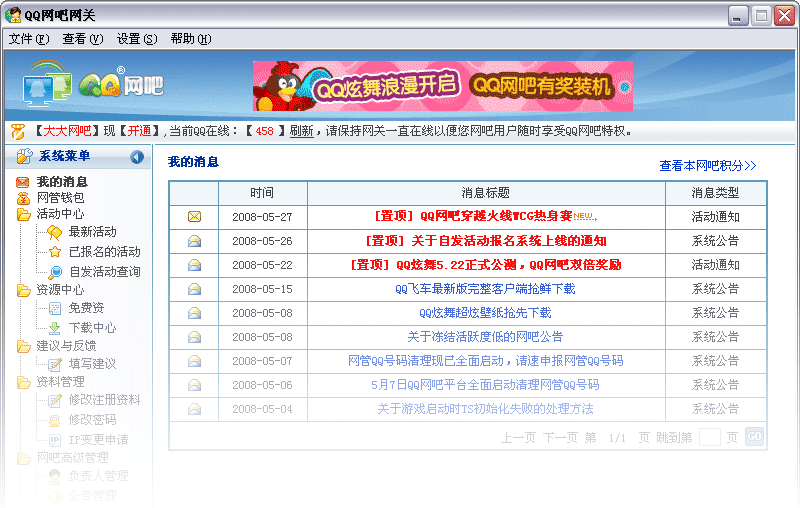
Task: Open QQ炫舞5.22正式公测 message
Action: click(486, 265)
